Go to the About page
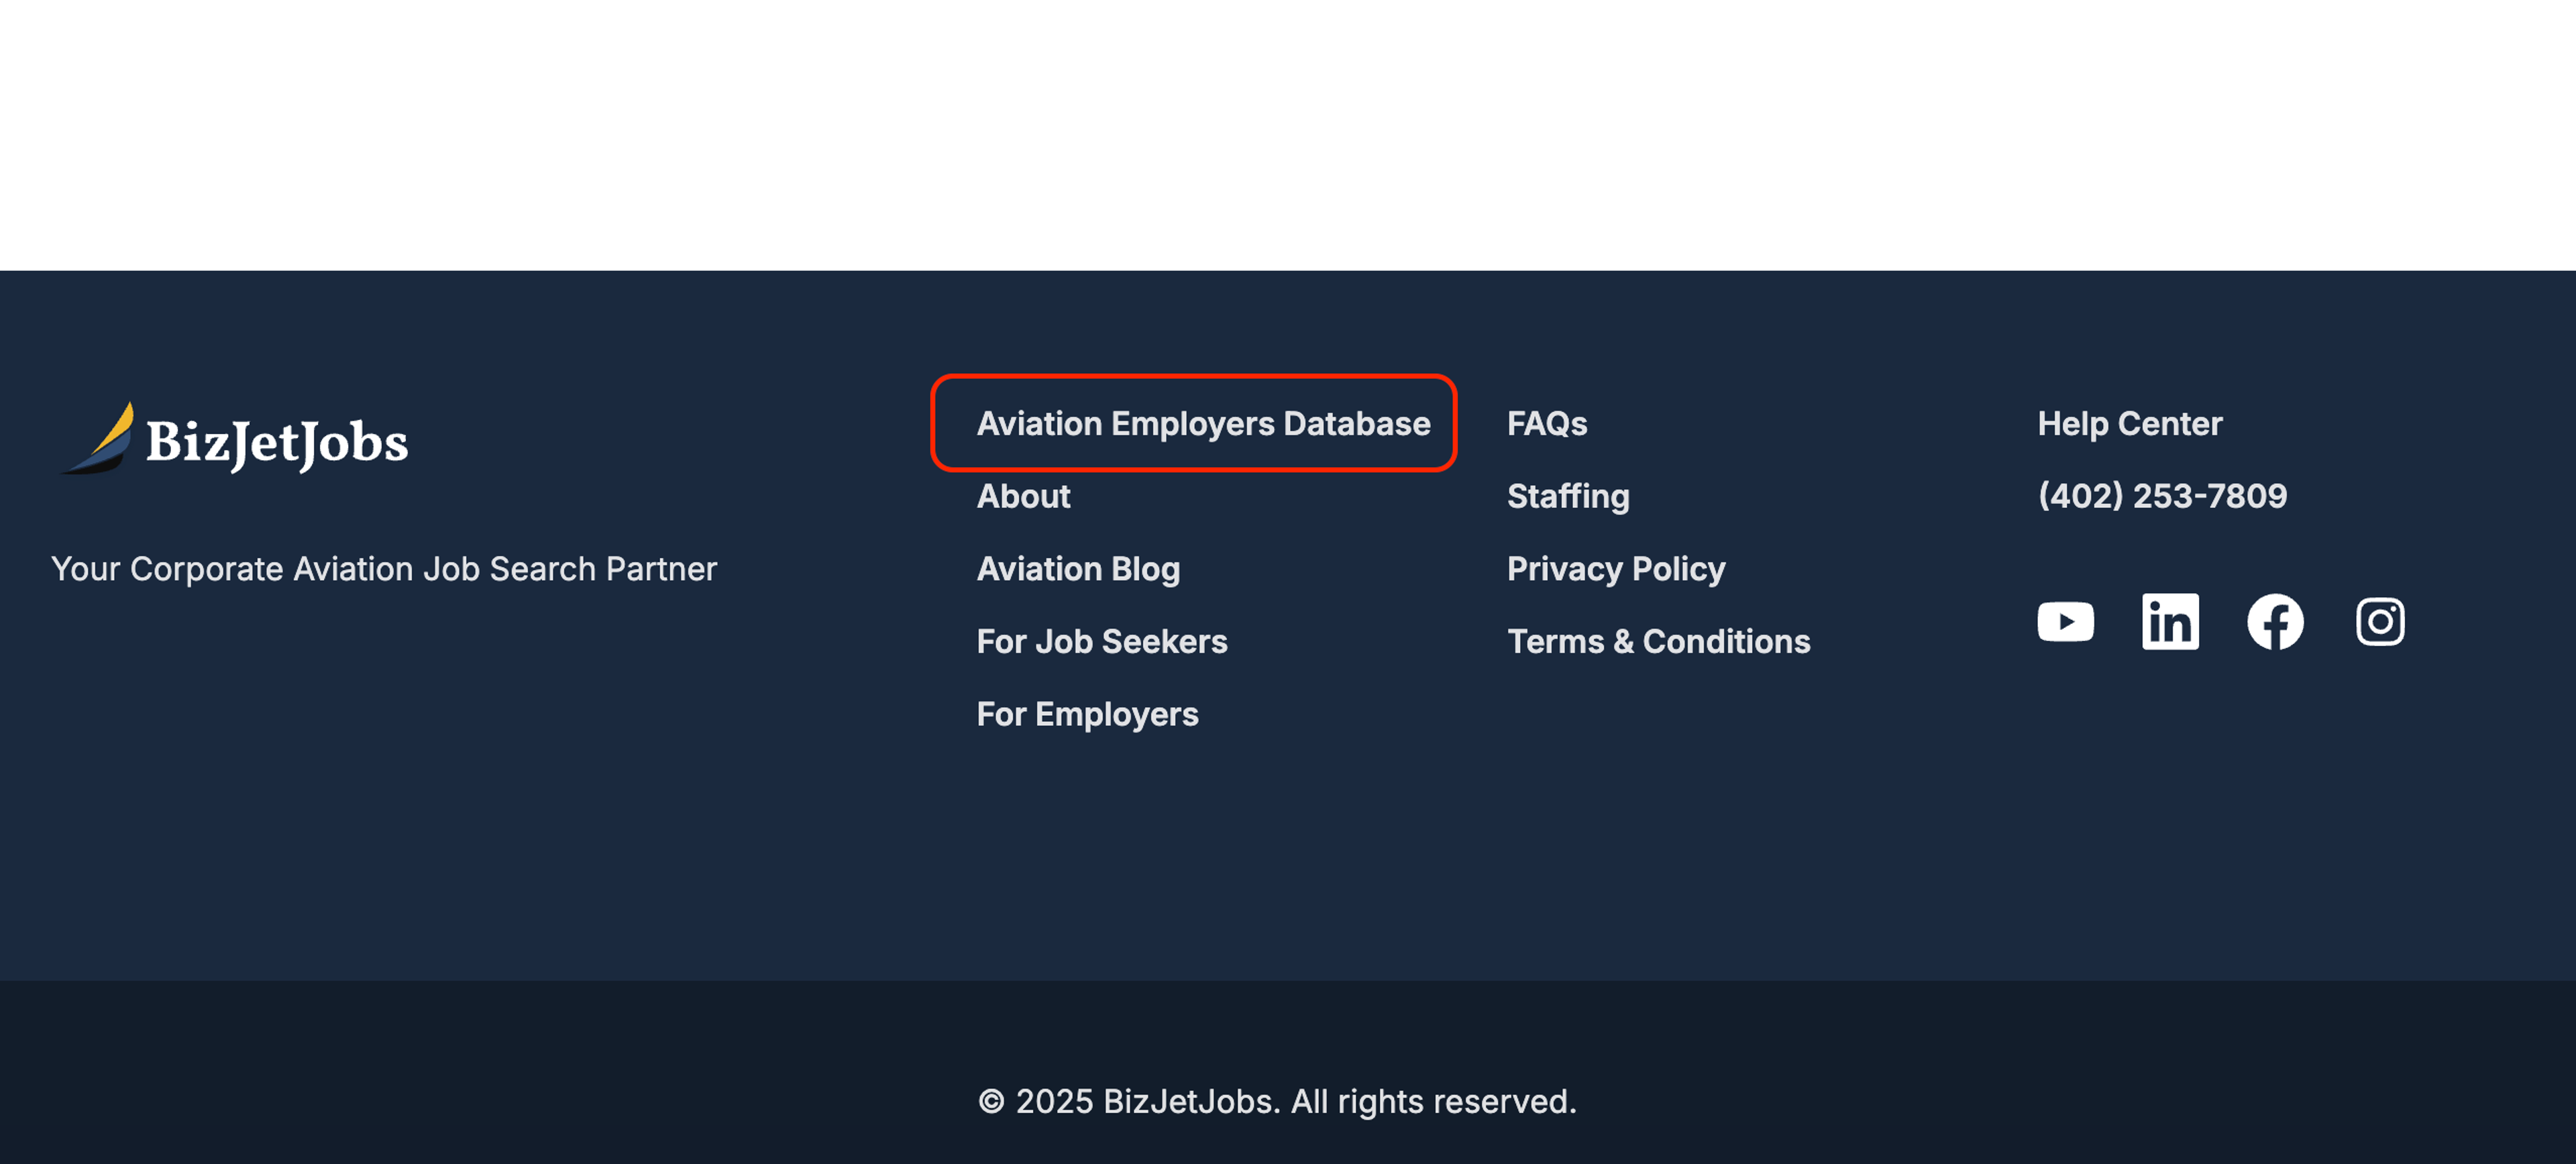2576x1164 pixels. click(x=1023, y=496)
